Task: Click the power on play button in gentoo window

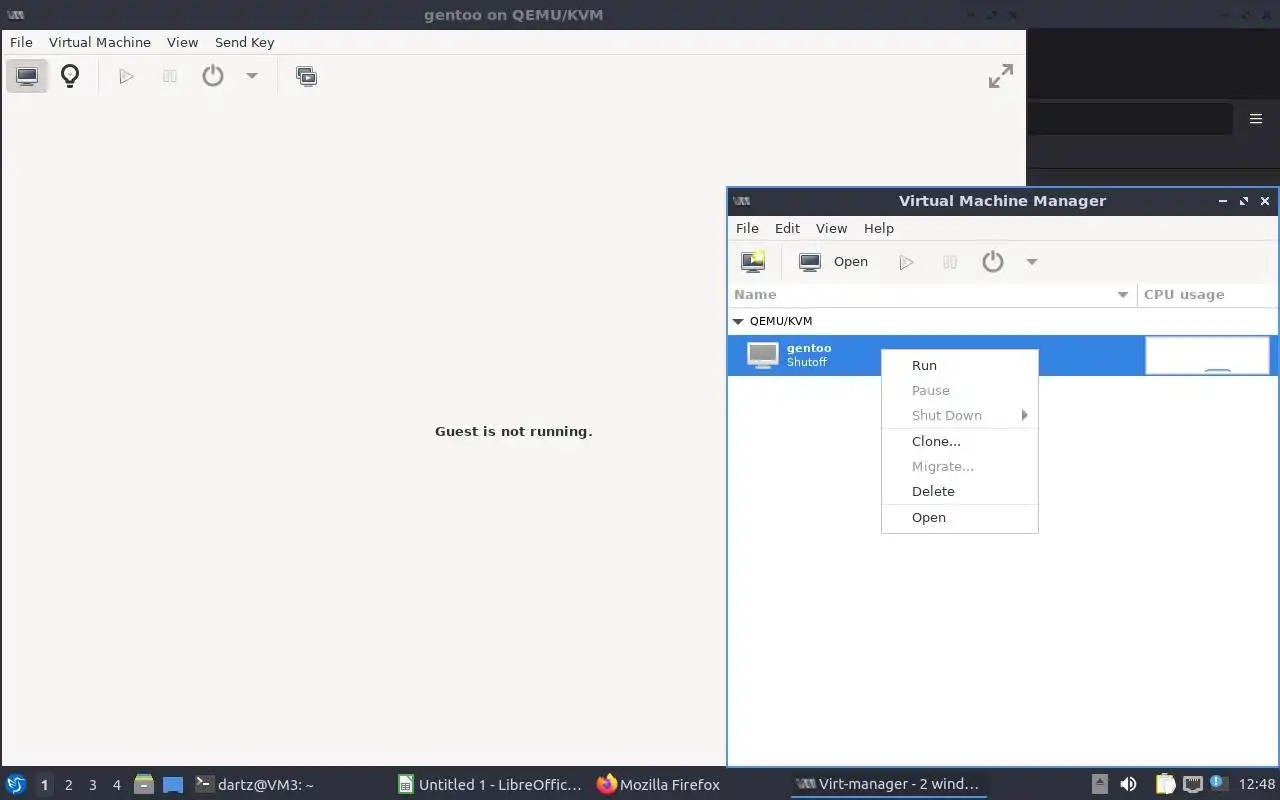Action: 126,76
